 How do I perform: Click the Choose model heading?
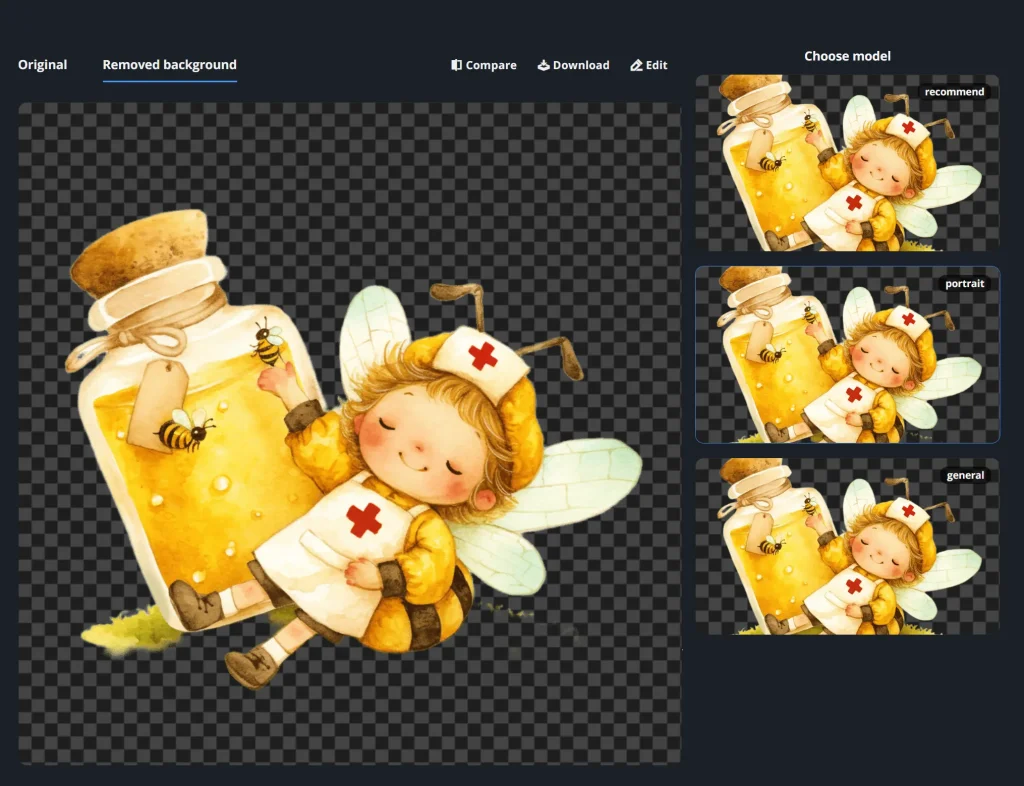847,56
